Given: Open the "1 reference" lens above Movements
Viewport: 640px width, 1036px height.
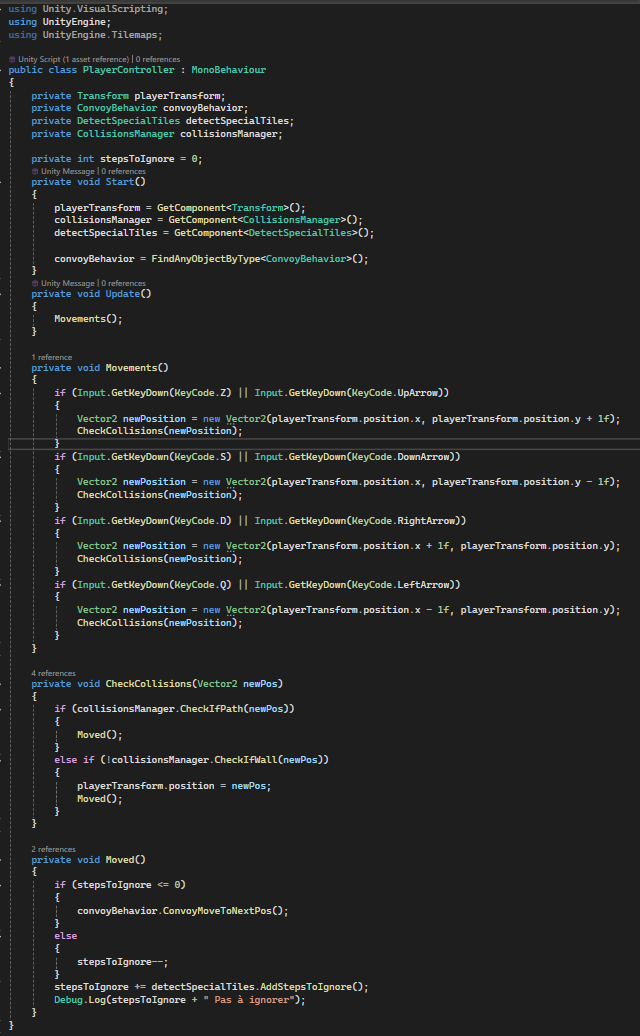Looking at the screenshot, I should [52, 357].
